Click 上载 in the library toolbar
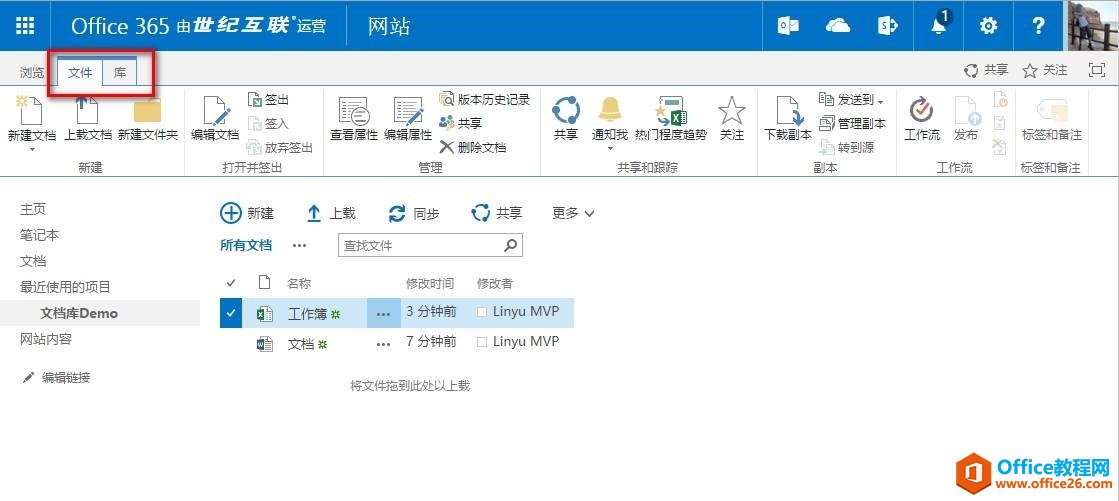The width and height of the screenshot is (1119, 501). 331,213
